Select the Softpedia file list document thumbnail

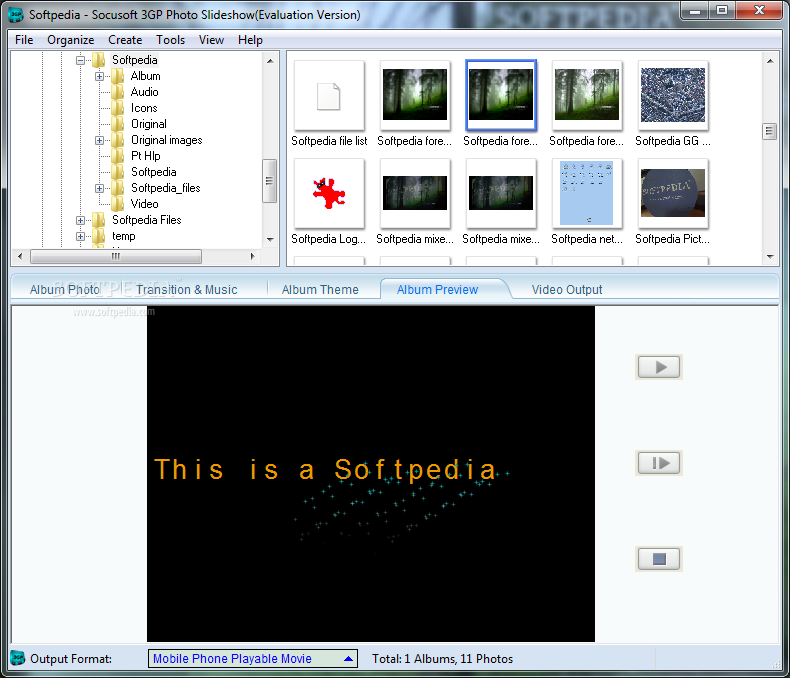[x=329, y=96]
